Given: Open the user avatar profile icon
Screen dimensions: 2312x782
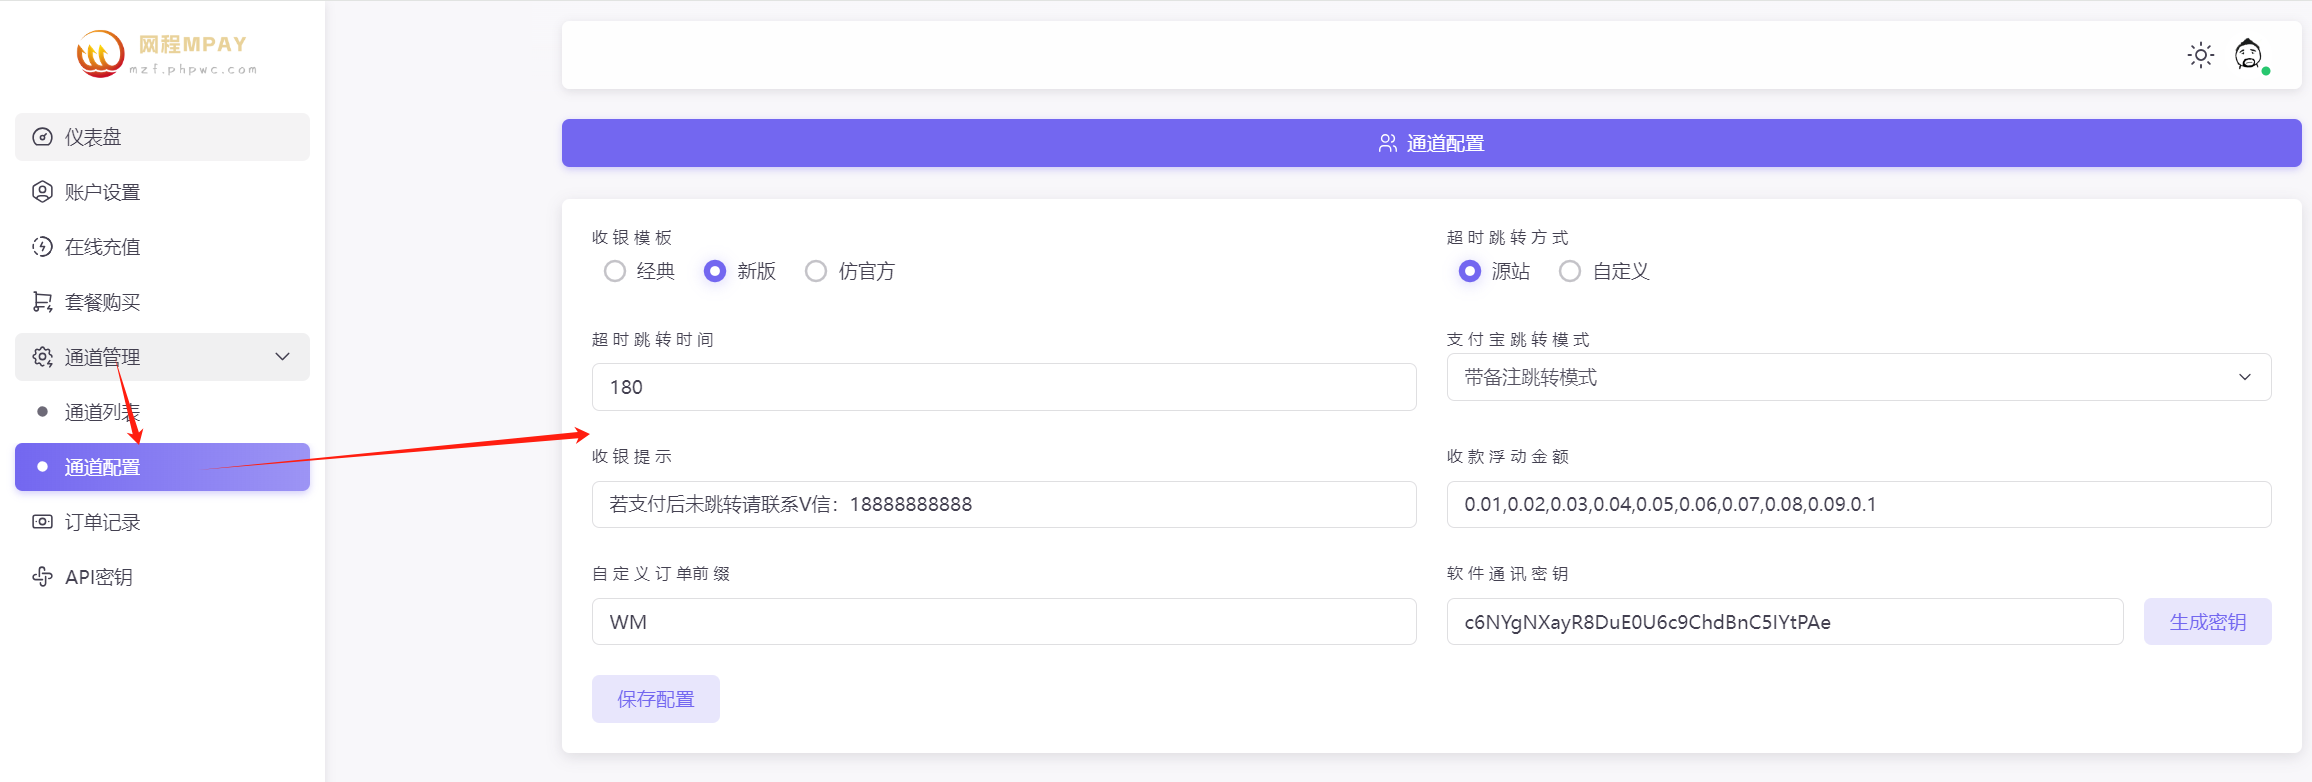Looking at the screenshot, I should 2248,55.
